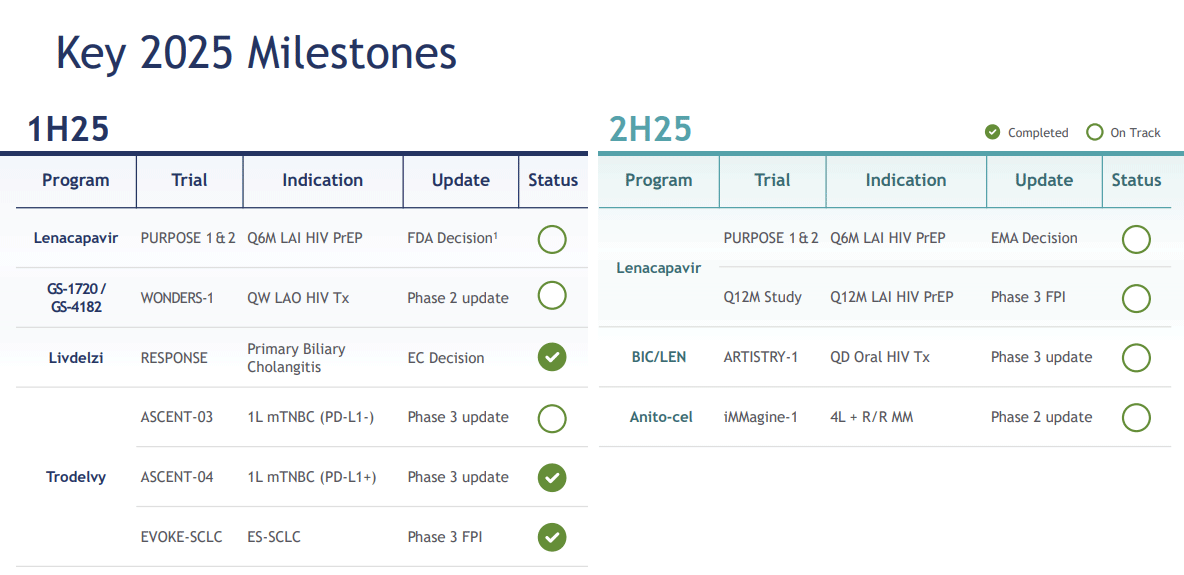The width and height of the screenshot is (1184, 575).
Task: Select the 1H25 section heading
Action: 68,129
